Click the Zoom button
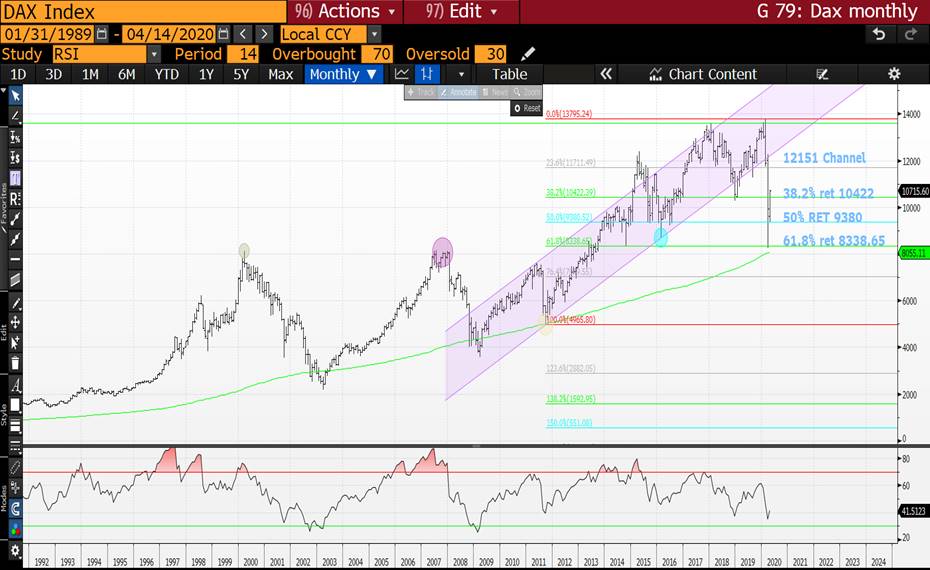This screenshot has height=570, width=930. tap(527, 92)
